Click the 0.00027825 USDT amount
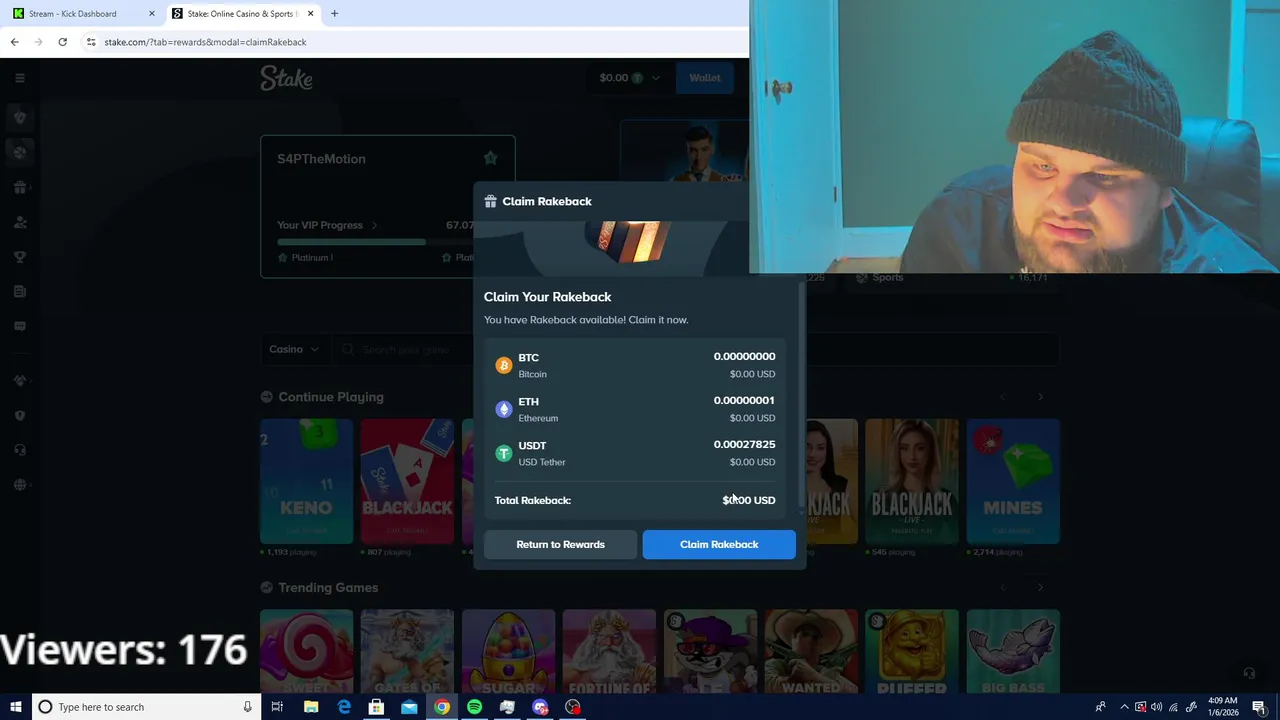1280x720 pixels. (744, 444)
